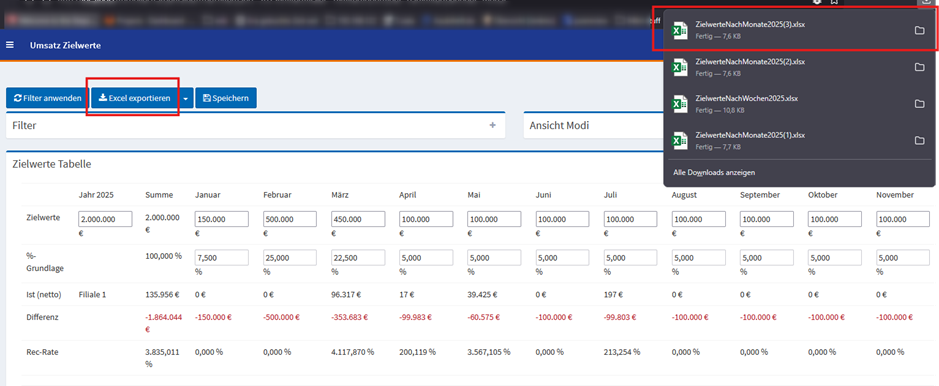
Task: Click the Februar column header
Action: pos(277,195)
